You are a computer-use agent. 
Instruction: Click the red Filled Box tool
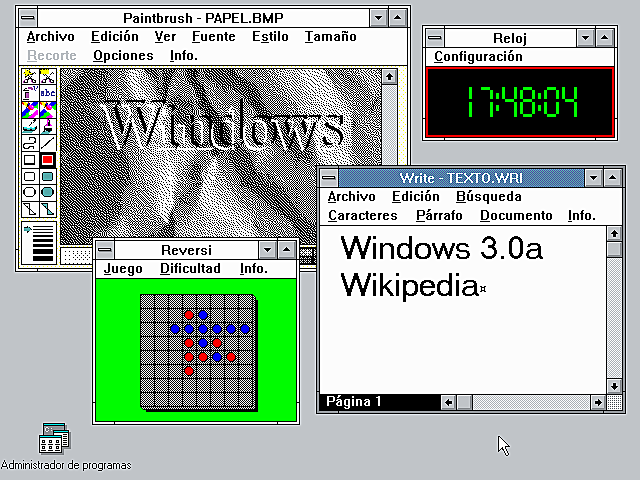click(48, 160)
